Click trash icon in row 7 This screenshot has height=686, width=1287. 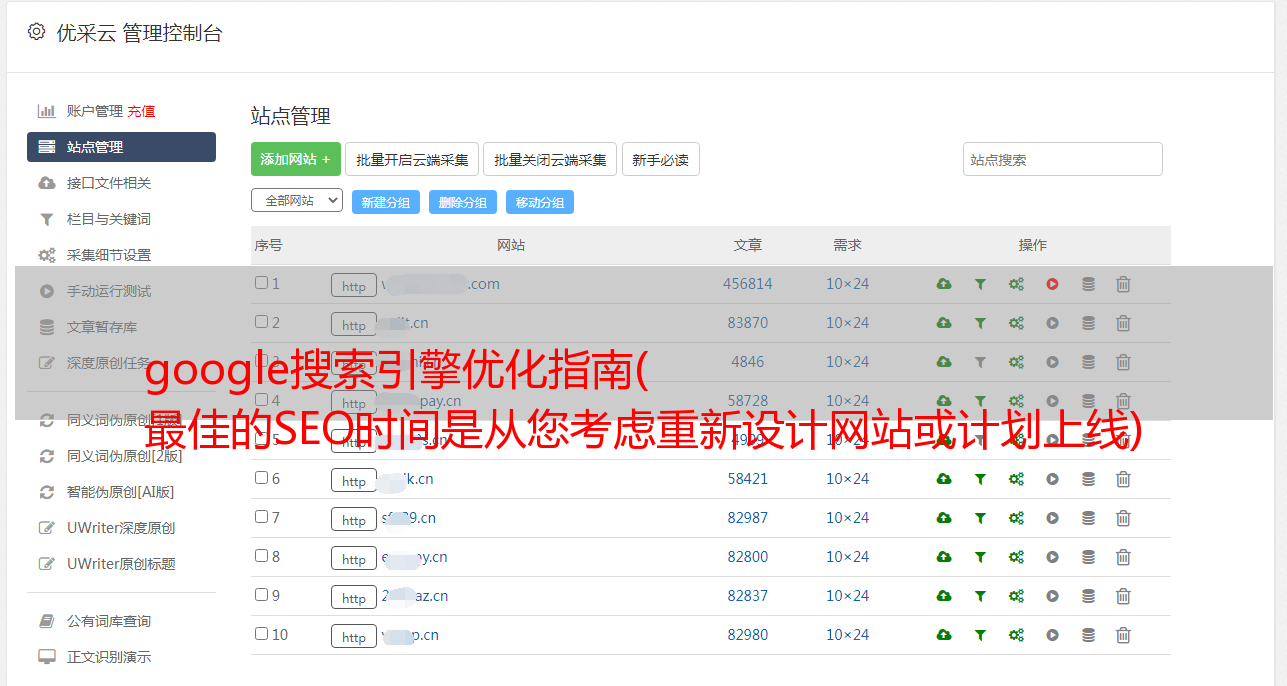point(1123,518)
